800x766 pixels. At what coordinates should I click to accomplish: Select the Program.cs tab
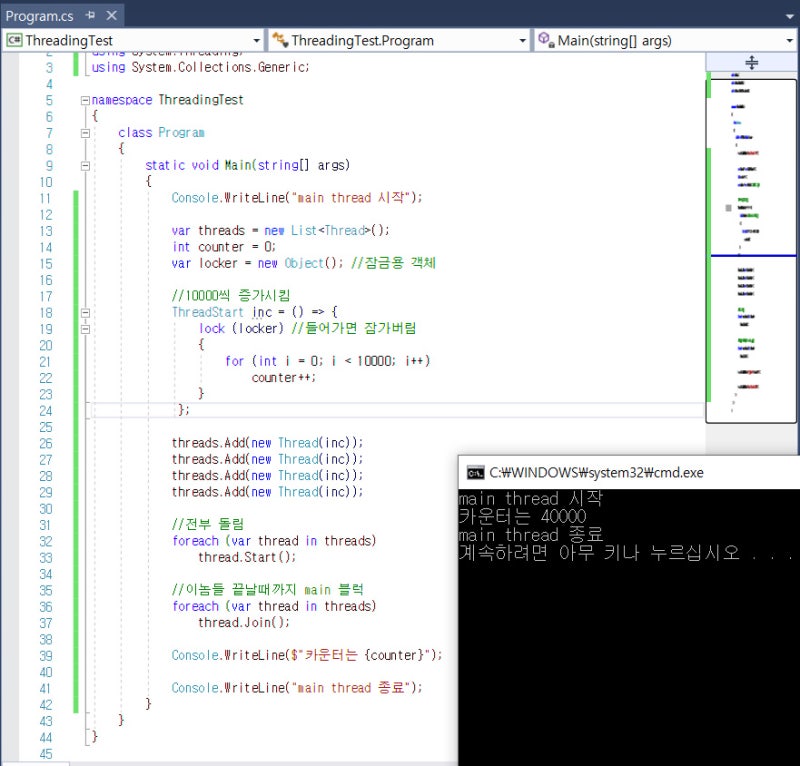[40, 16]
